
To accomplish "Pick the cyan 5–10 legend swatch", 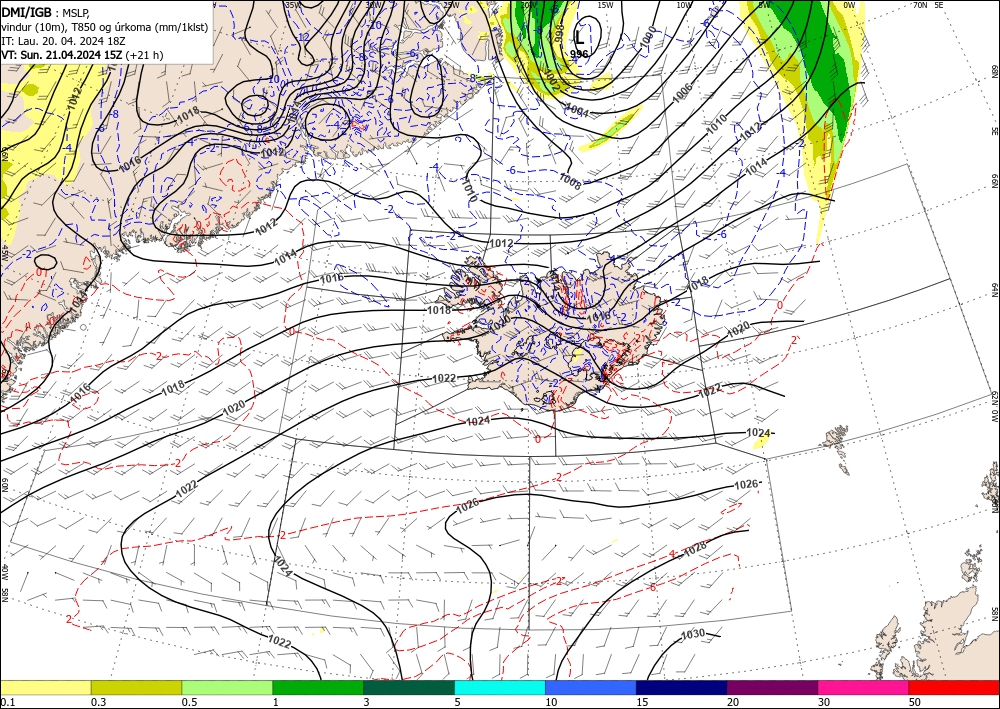I will (x=500, y=687).
